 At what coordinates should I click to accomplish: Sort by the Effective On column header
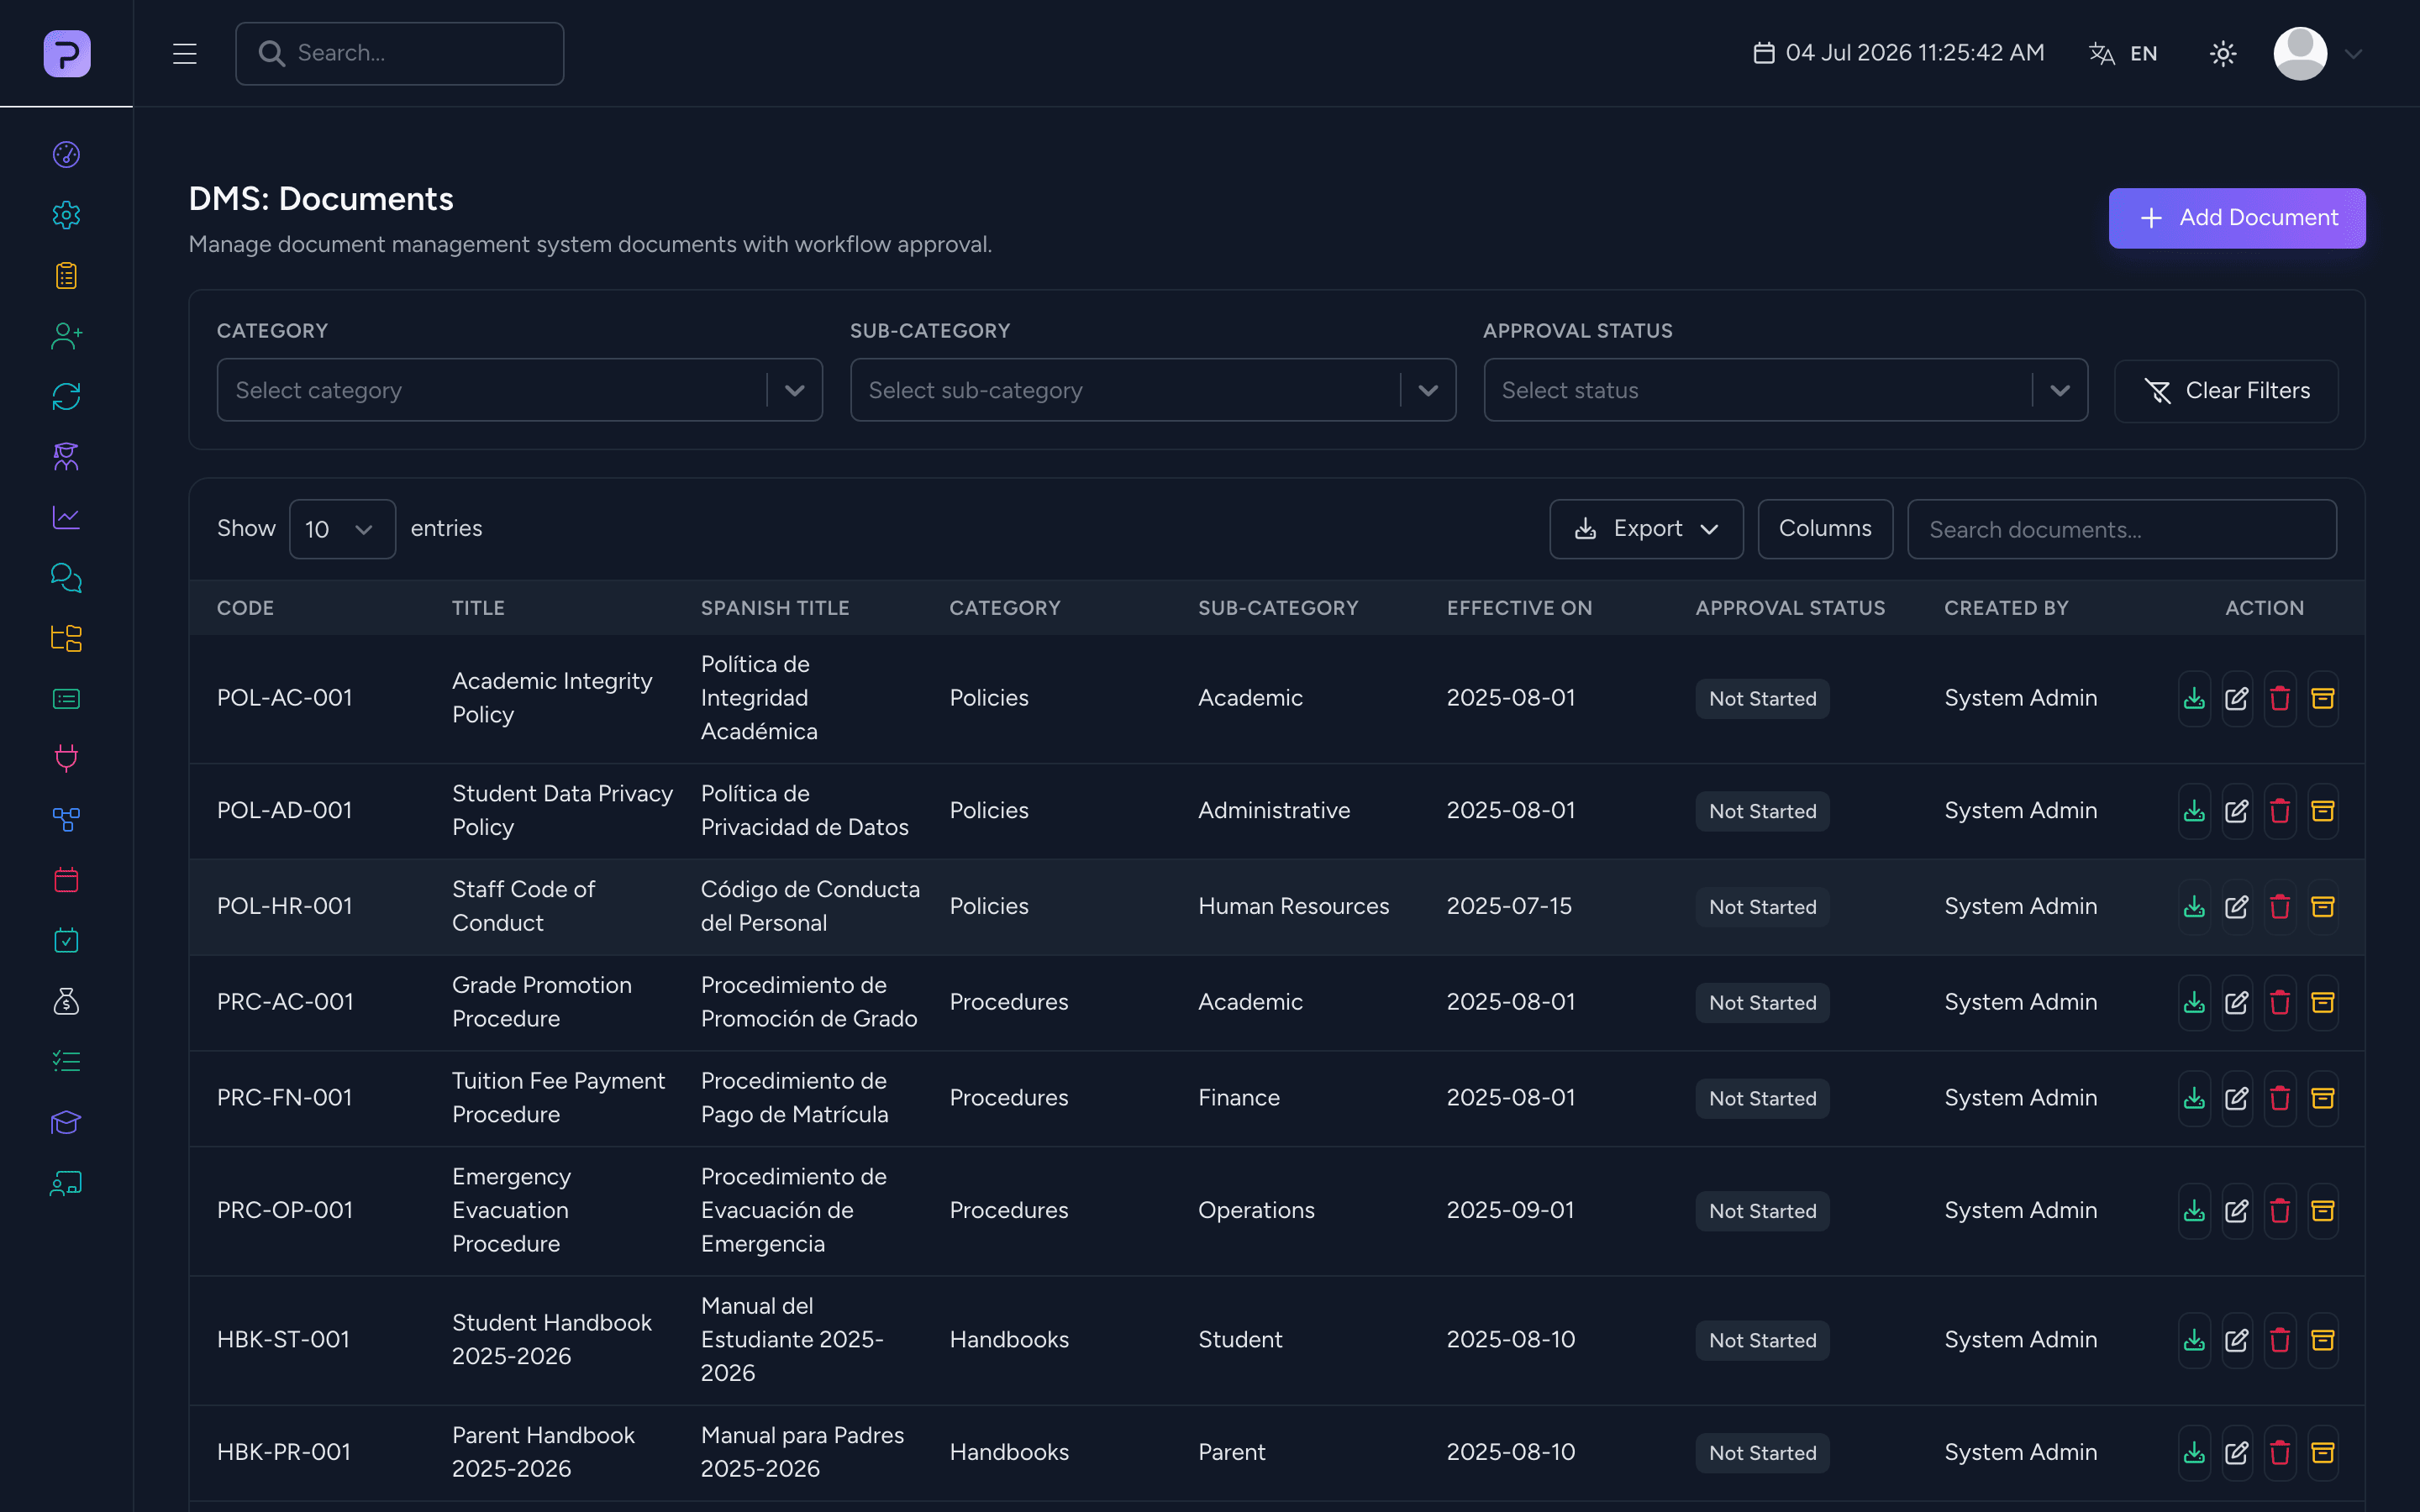pyautogui.click(x=1519, y=608)
